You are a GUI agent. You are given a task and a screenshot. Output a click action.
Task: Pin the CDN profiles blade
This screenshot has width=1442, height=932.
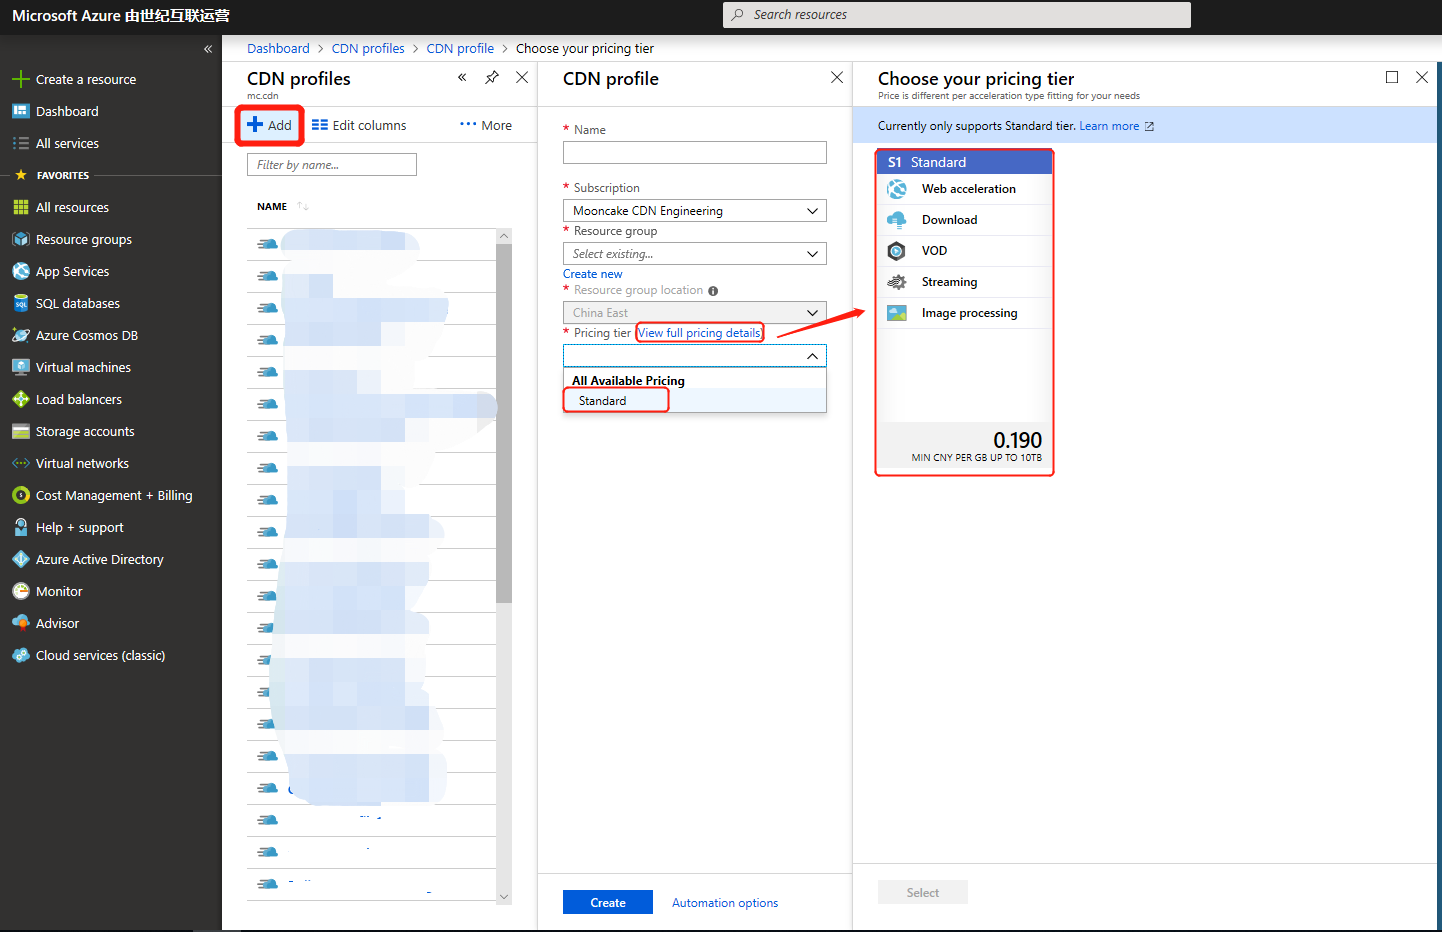coord(492,77)
